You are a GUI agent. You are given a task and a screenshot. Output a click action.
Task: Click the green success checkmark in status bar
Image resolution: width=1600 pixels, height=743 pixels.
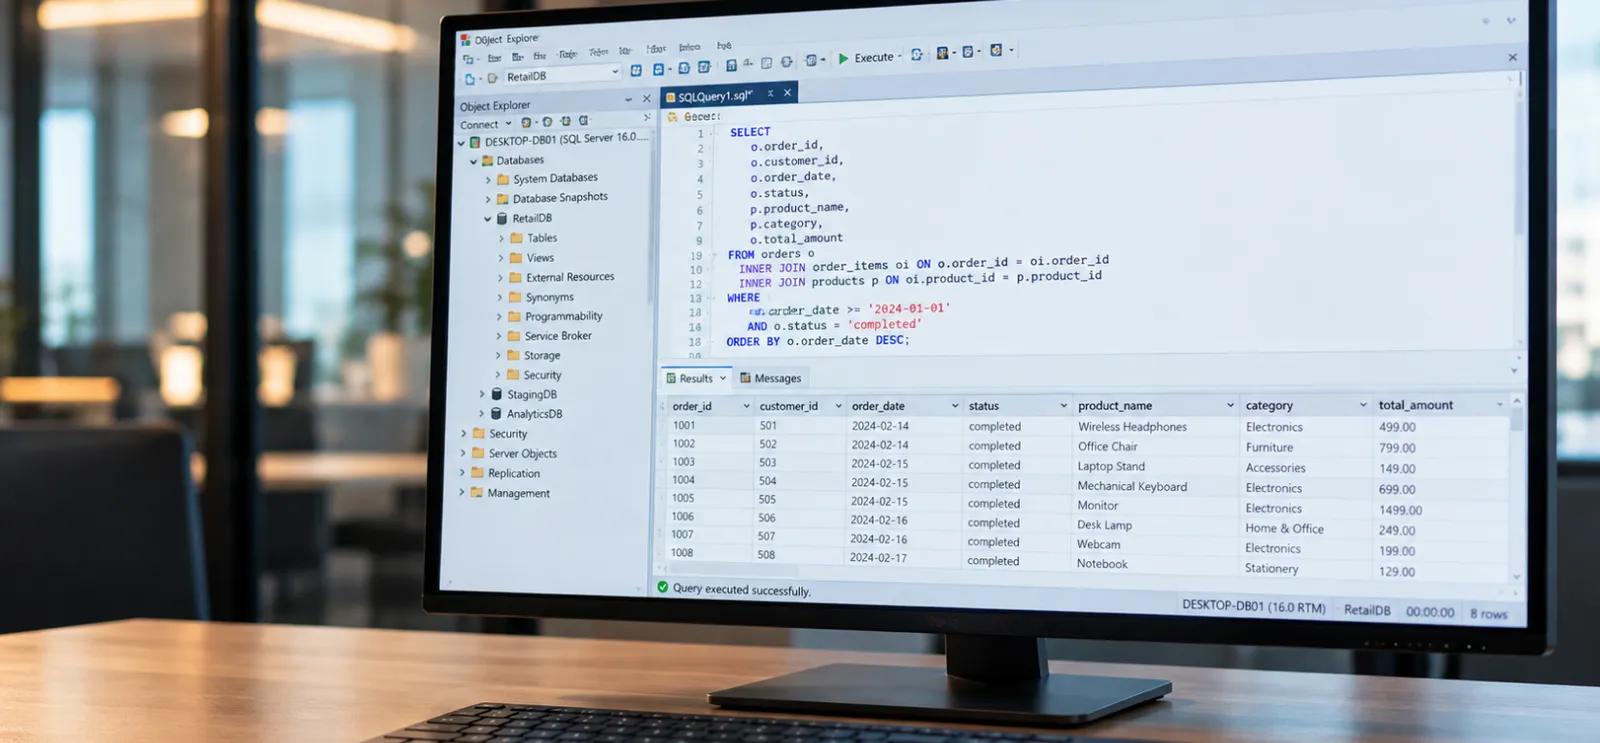coord(662,587)
